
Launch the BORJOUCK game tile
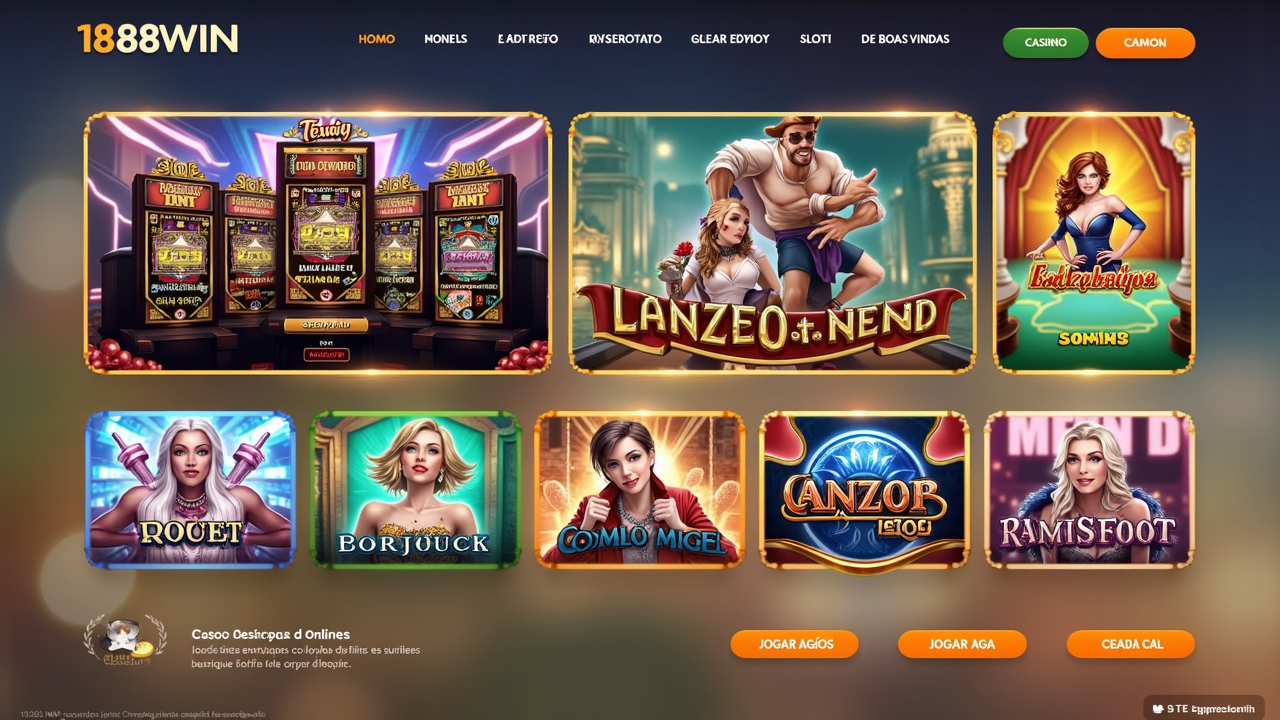pyautogui.click(x=415, y=489)
